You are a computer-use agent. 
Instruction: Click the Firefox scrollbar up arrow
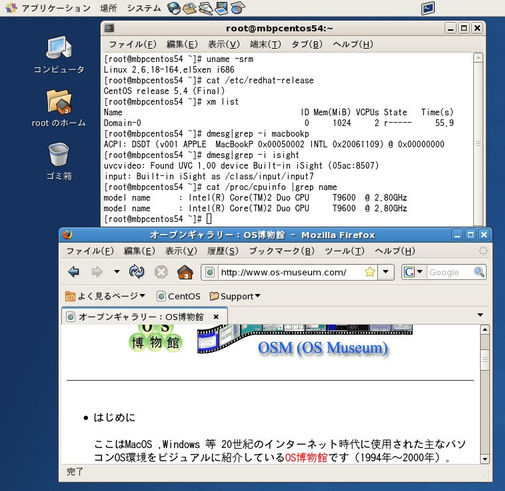pyautogui.click(x=485, y=330)
